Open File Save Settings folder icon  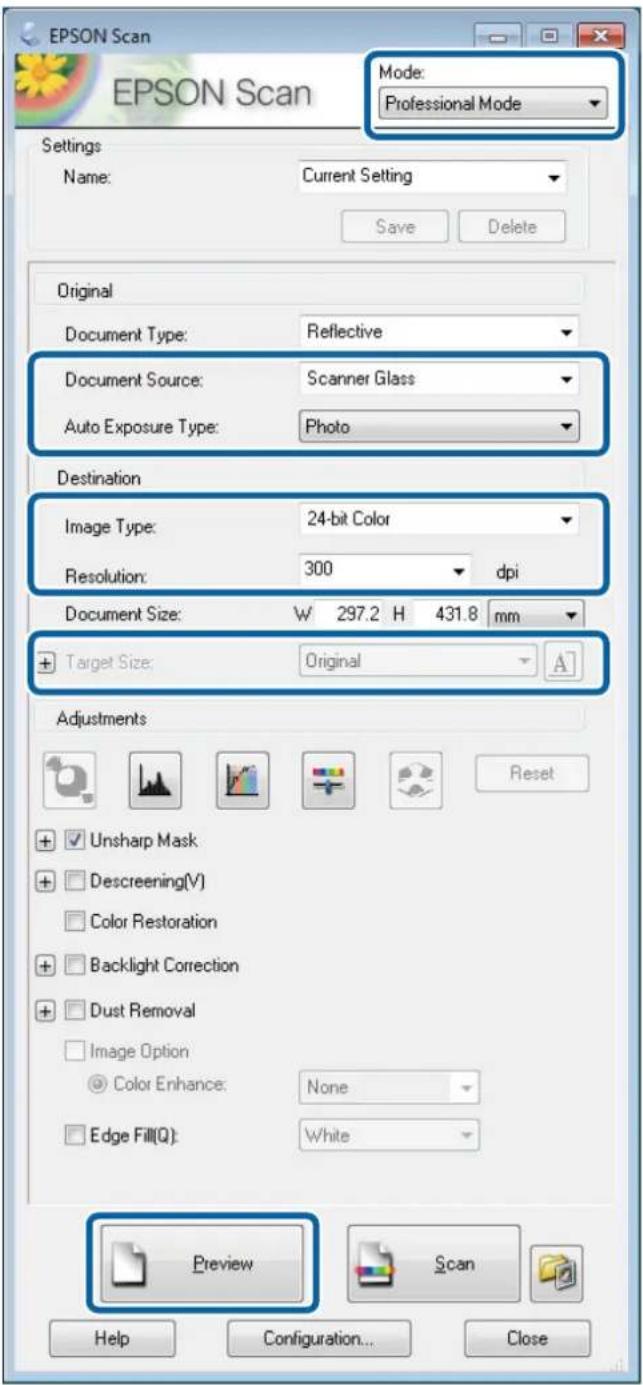click(x=557, y=1266)
